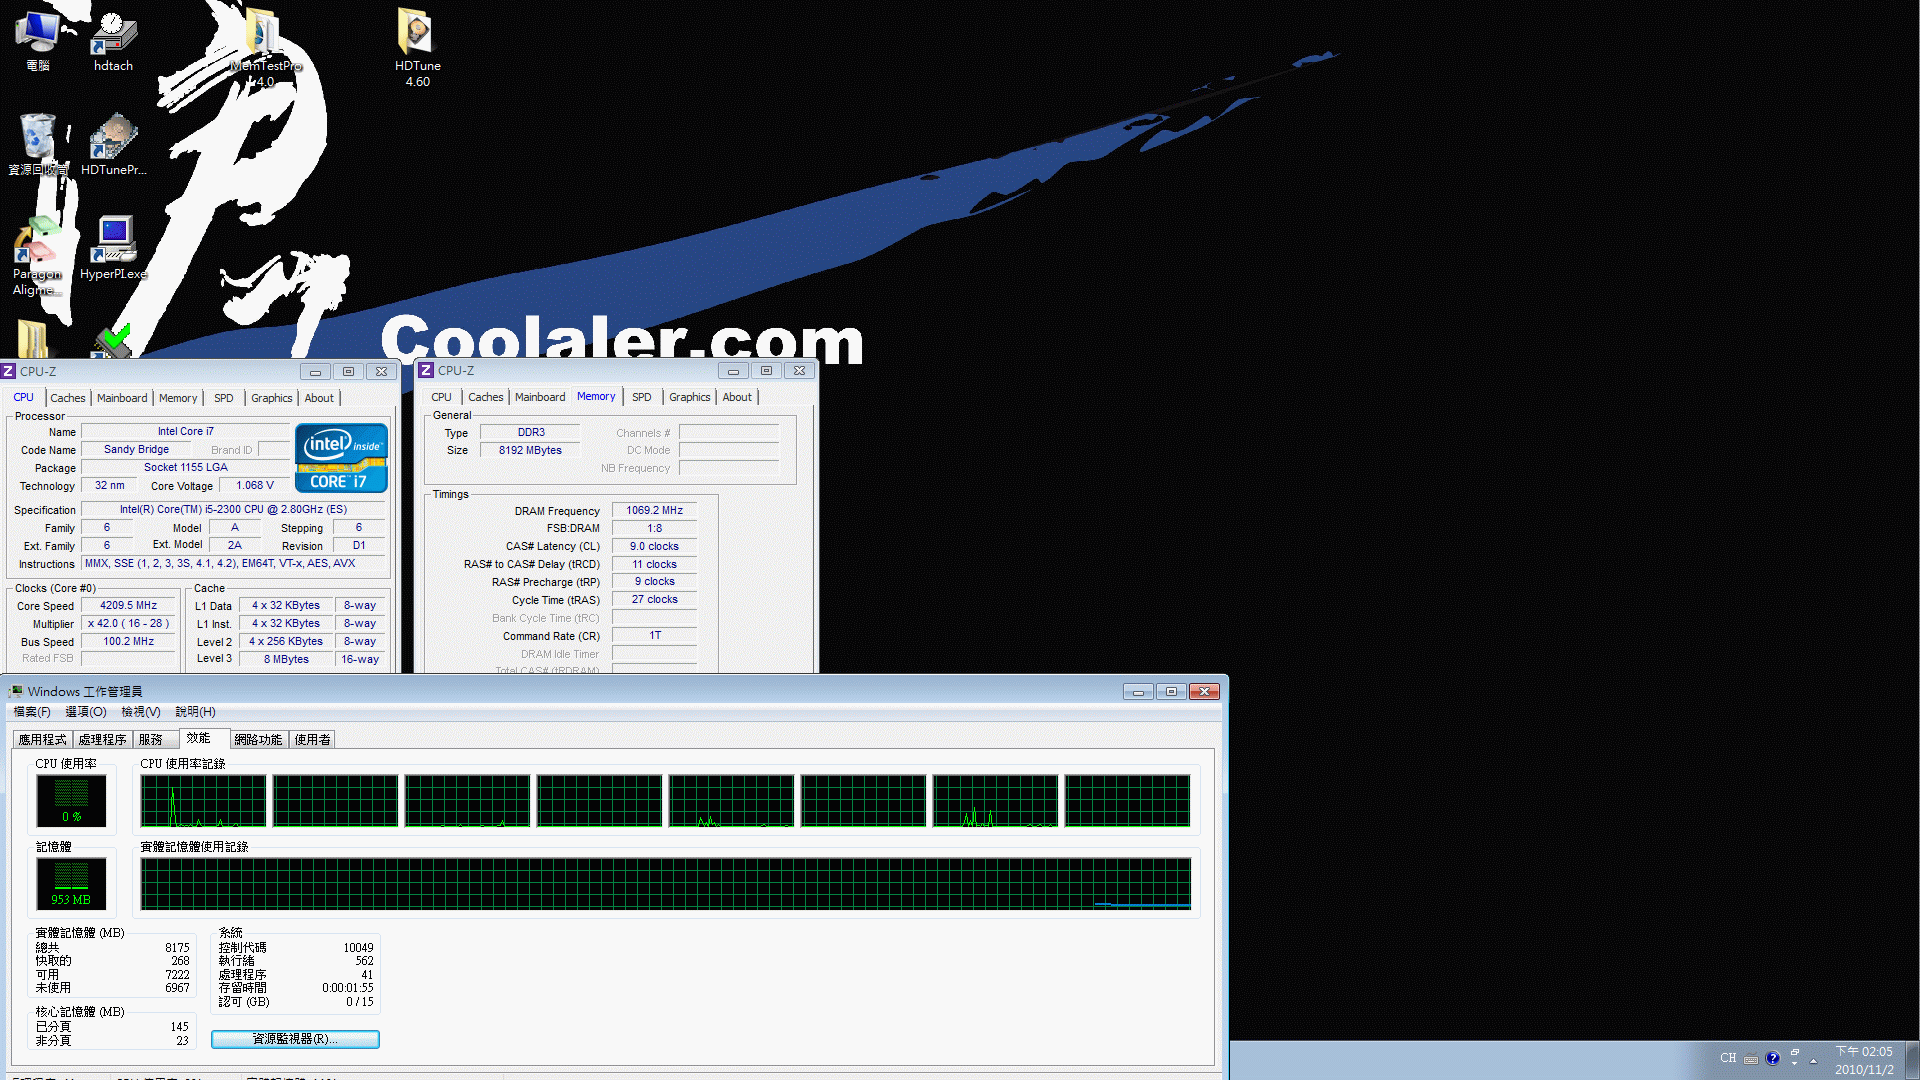Open the 電腦 computer desktop icon
Viewport: 1920px width, 1080px height.
tap(38, 40)
